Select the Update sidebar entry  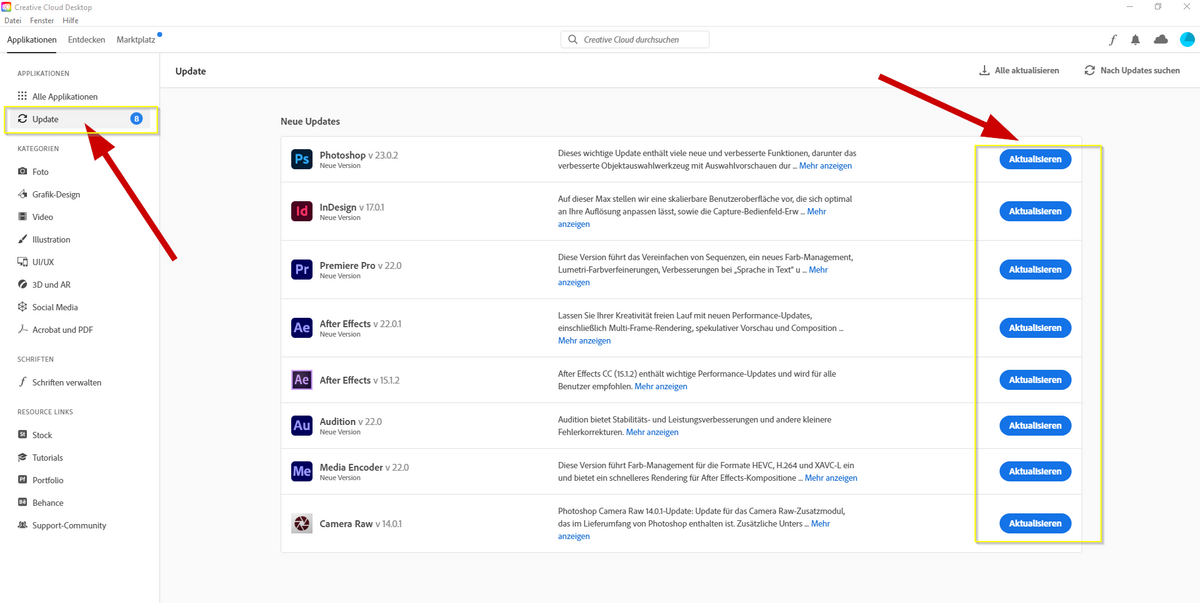pos(80,119)
